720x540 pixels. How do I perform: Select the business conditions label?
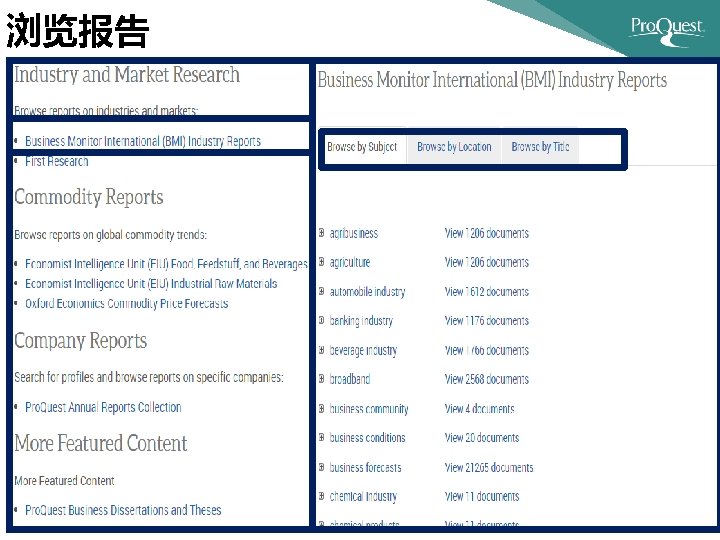(x=367, y=438)
